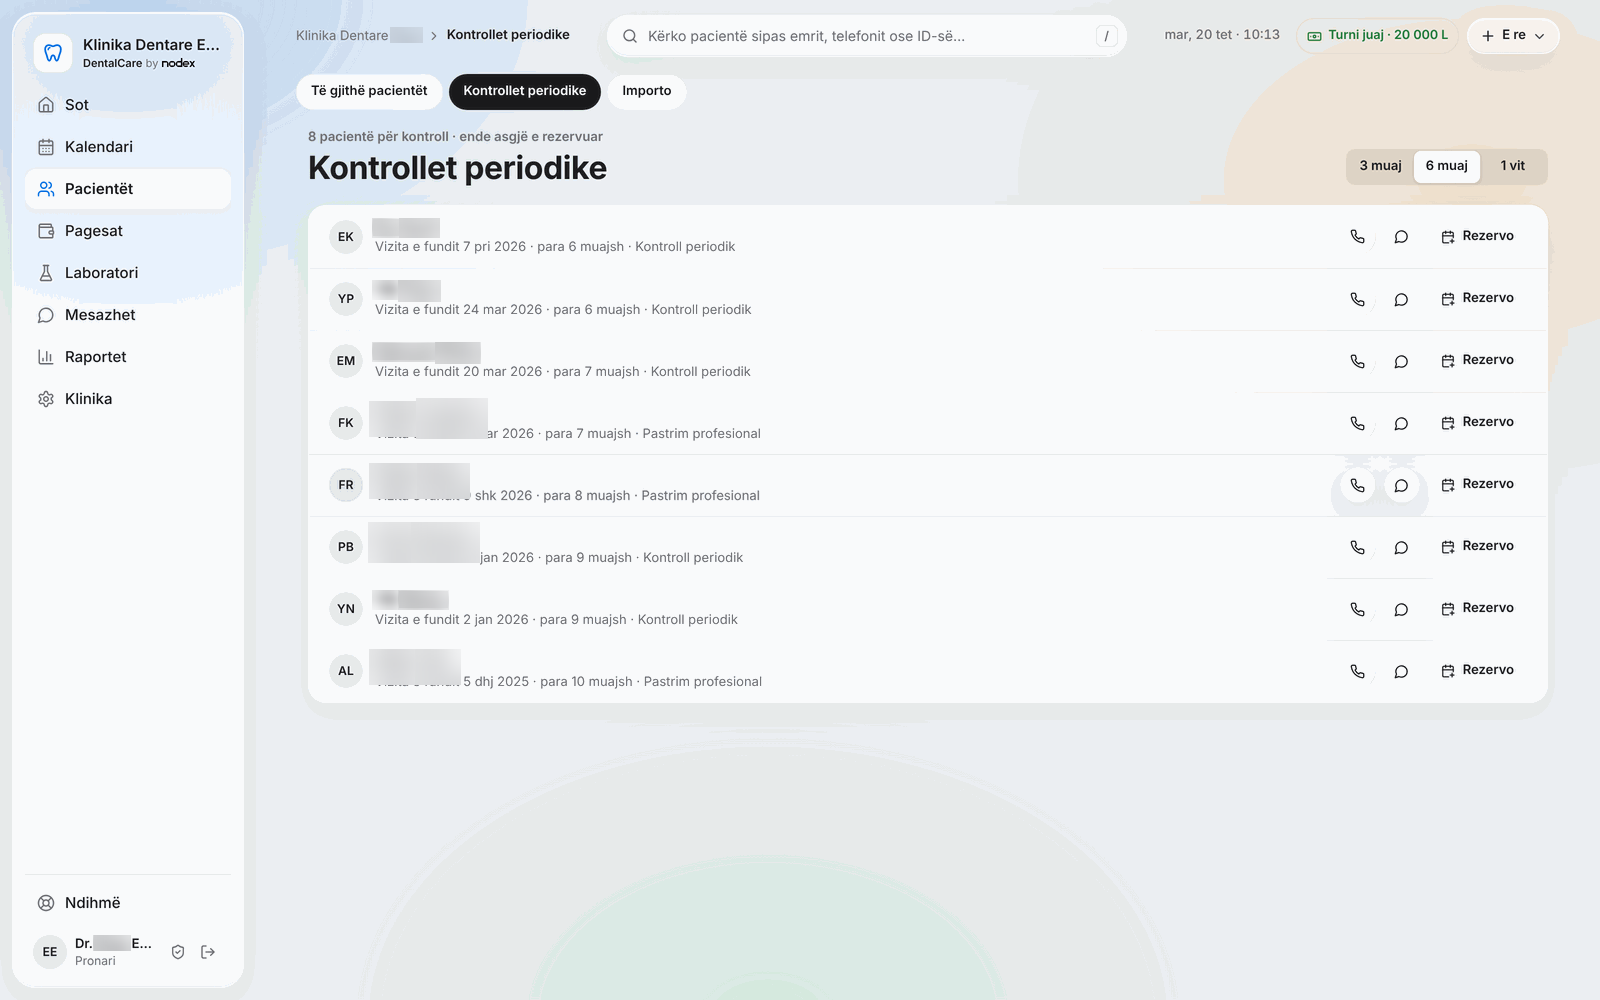Call patient EK via phone icon
The height and width of the screenshot is (1000, 1600).
[1357, 237]
